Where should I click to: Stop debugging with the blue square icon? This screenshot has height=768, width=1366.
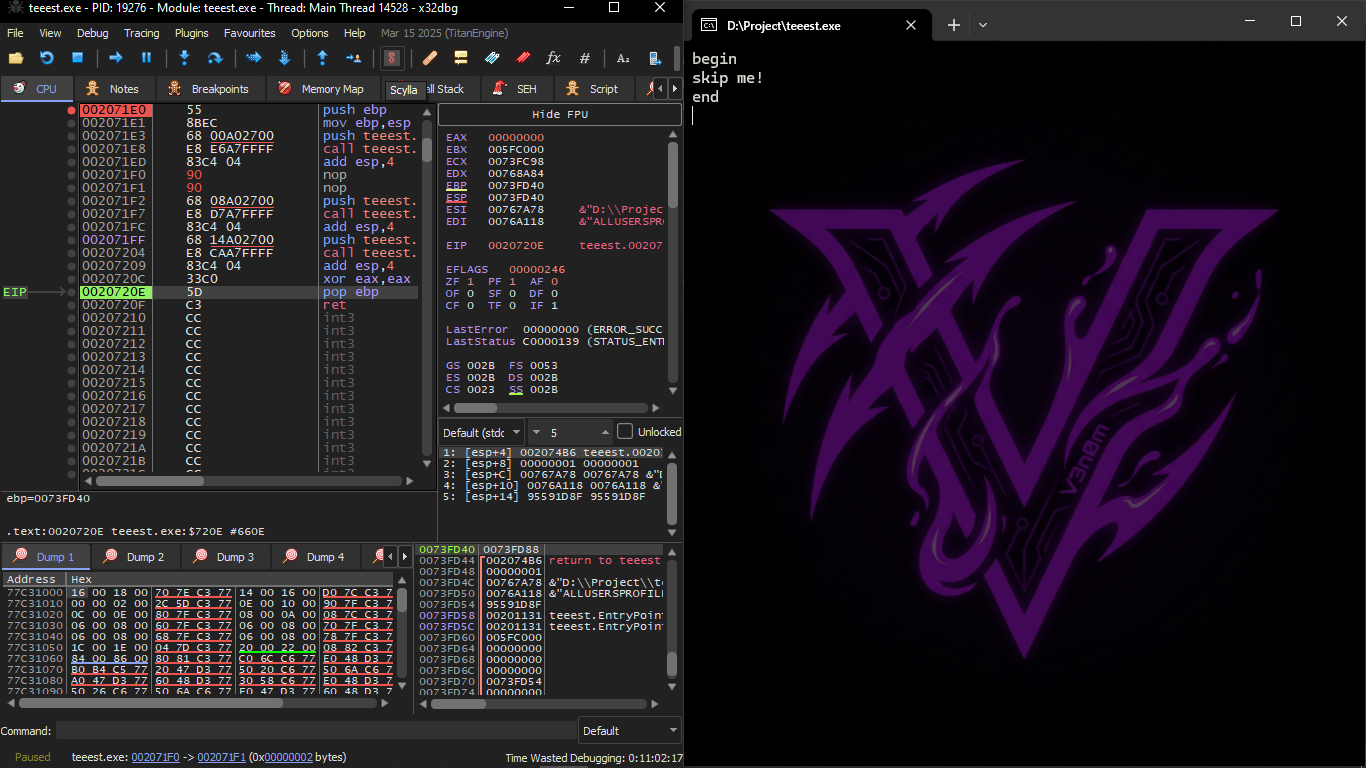(77, 58)
